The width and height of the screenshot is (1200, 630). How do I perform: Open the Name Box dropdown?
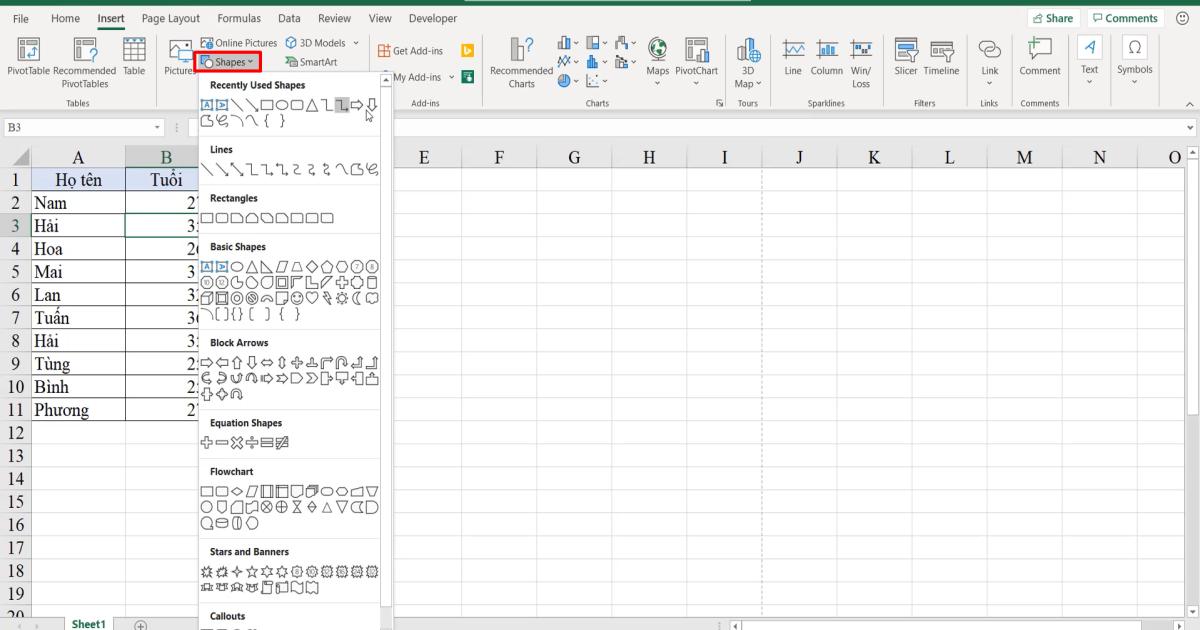click(x=155, y=127)
